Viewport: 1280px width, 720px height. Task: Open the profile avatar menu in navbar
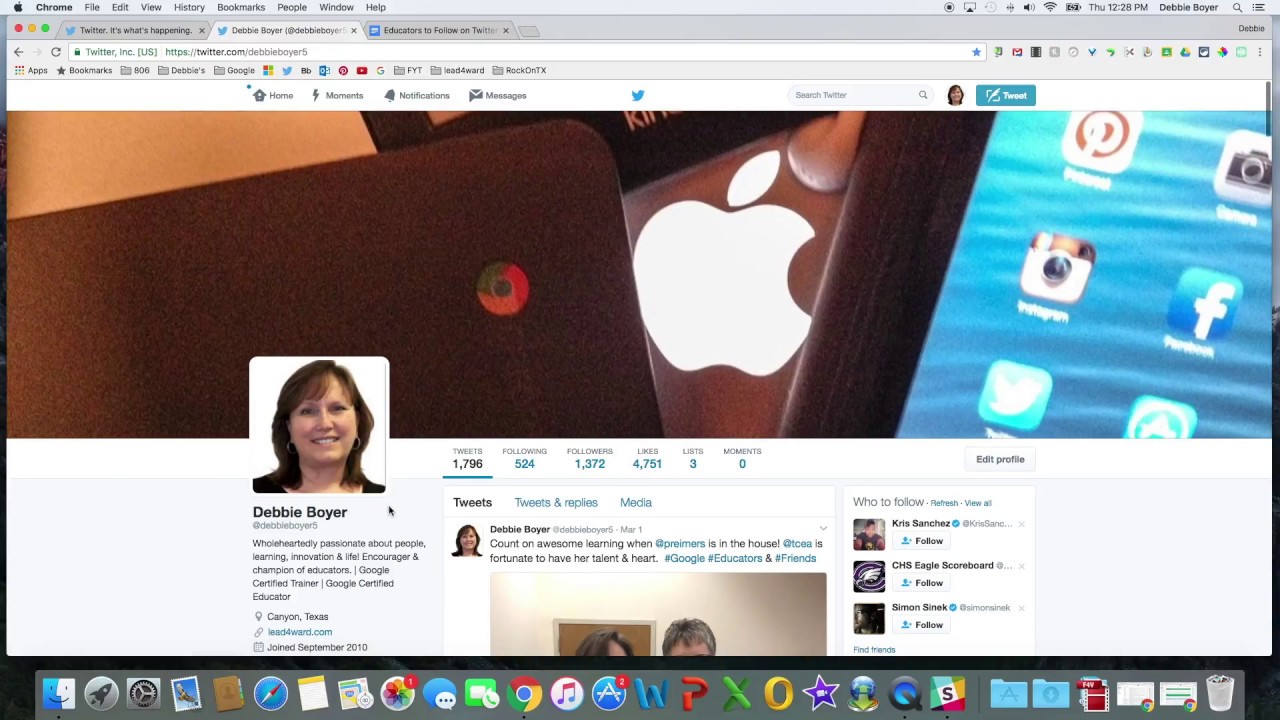tap(955, 95)
